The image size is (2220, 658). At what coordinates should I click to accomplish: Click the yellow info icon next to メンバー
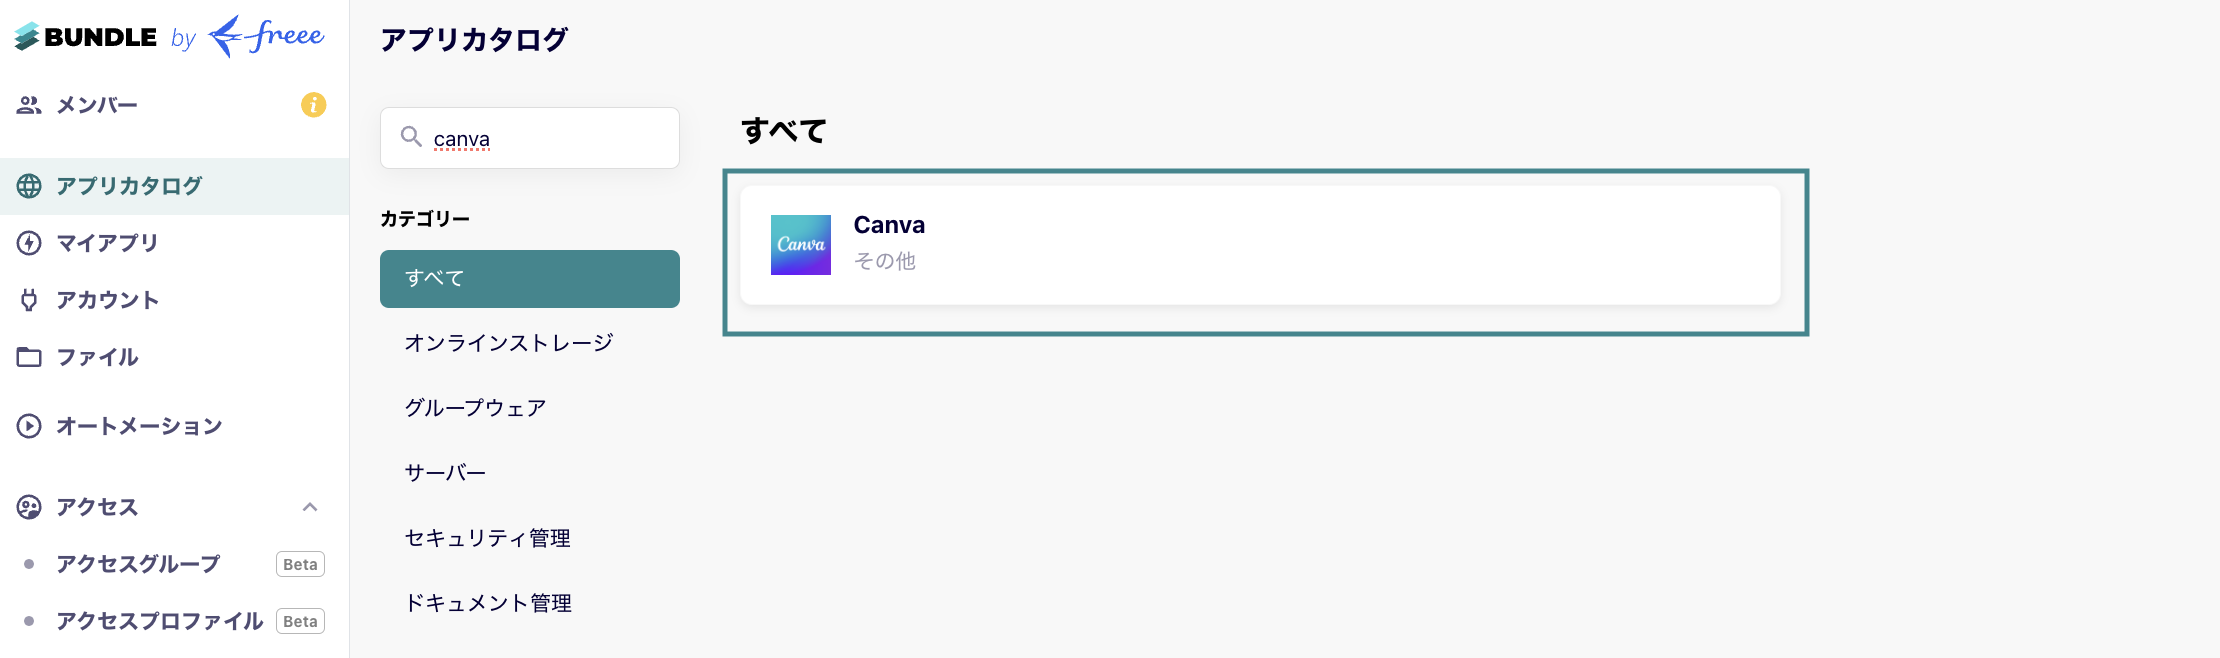312,104
